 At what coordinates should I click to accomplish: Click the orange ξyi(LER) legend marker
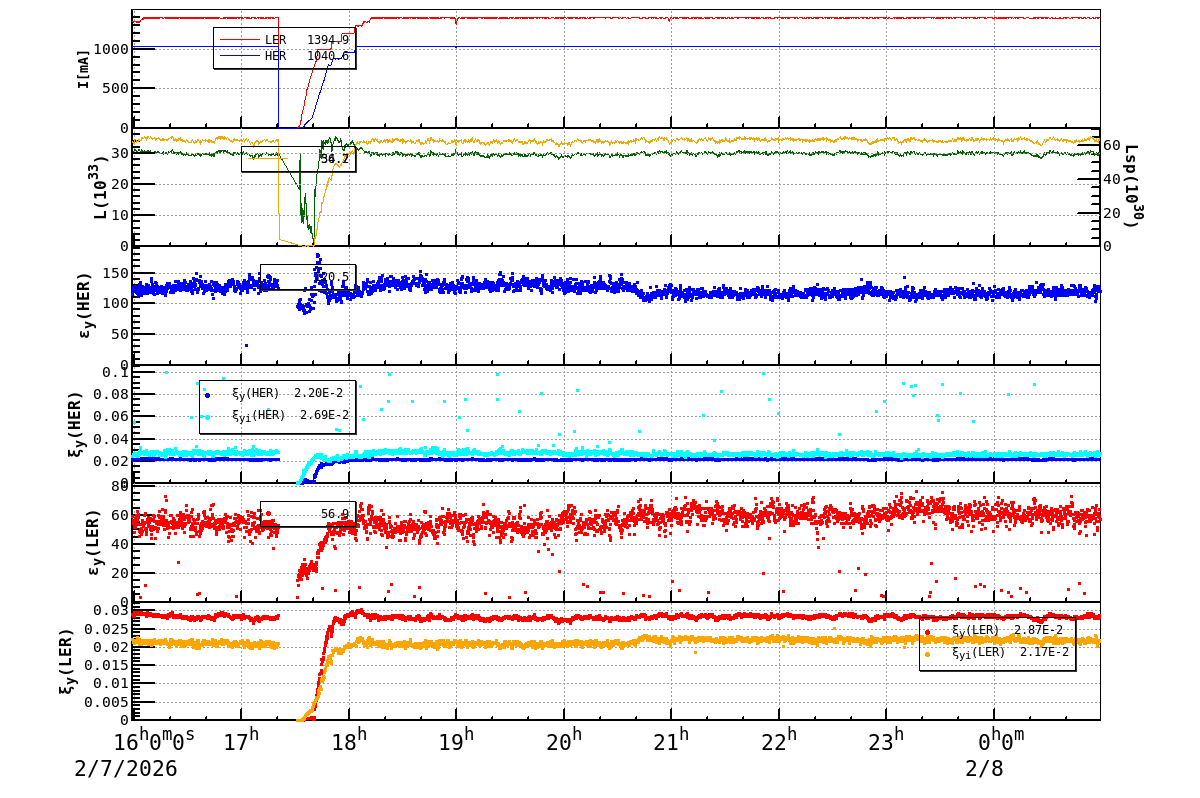[927, 654]
